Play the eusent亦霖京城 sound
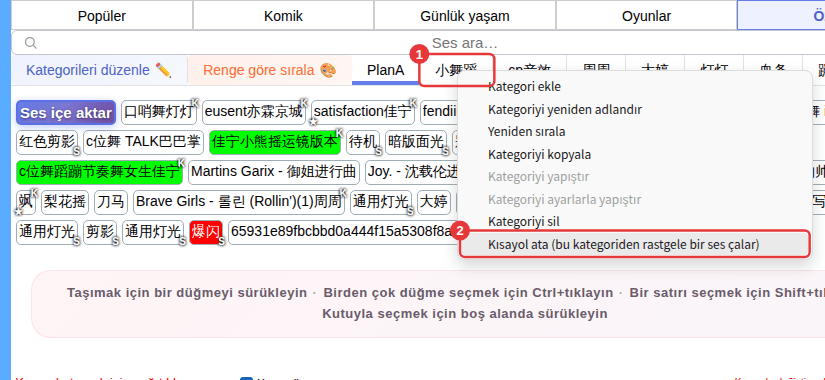This screenshot has height=380, width=825. point(254,112)
